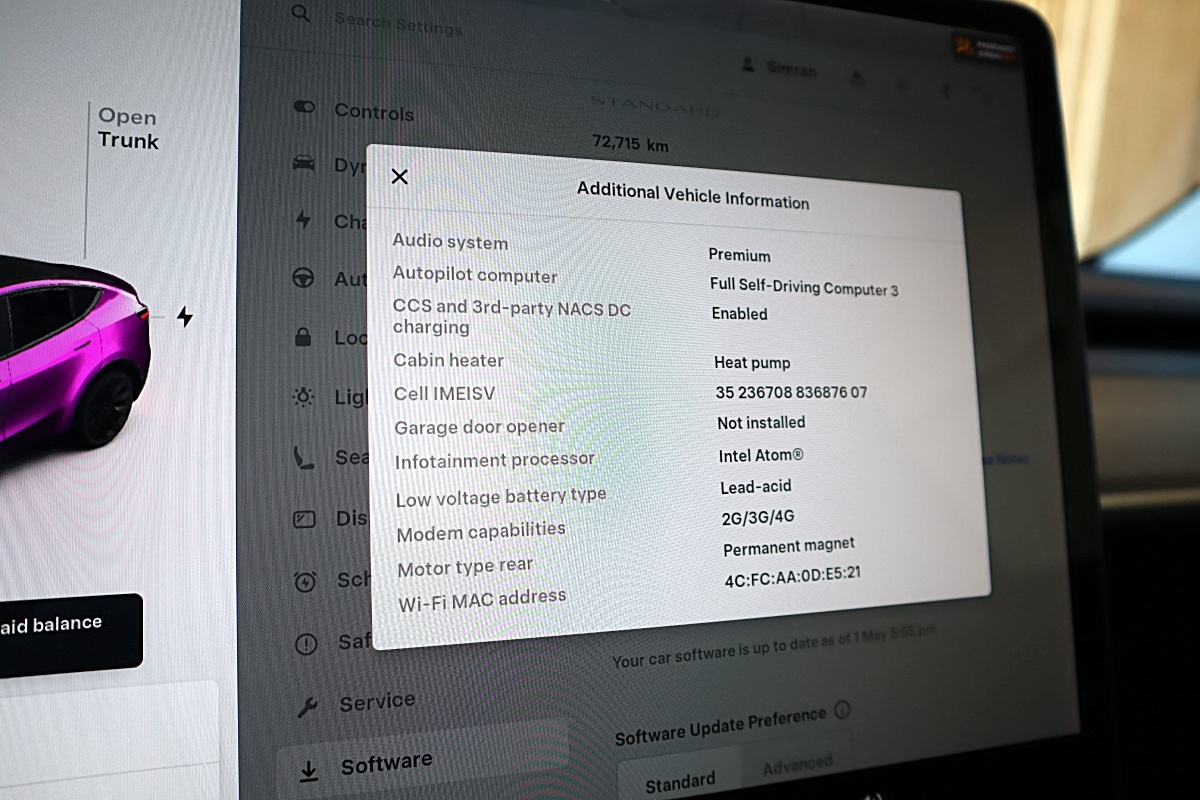Image resolution: width=1200 pixels, height=800 pixels.
Task: Tap the charging bolt beside the car
Action: coord(184,317)
